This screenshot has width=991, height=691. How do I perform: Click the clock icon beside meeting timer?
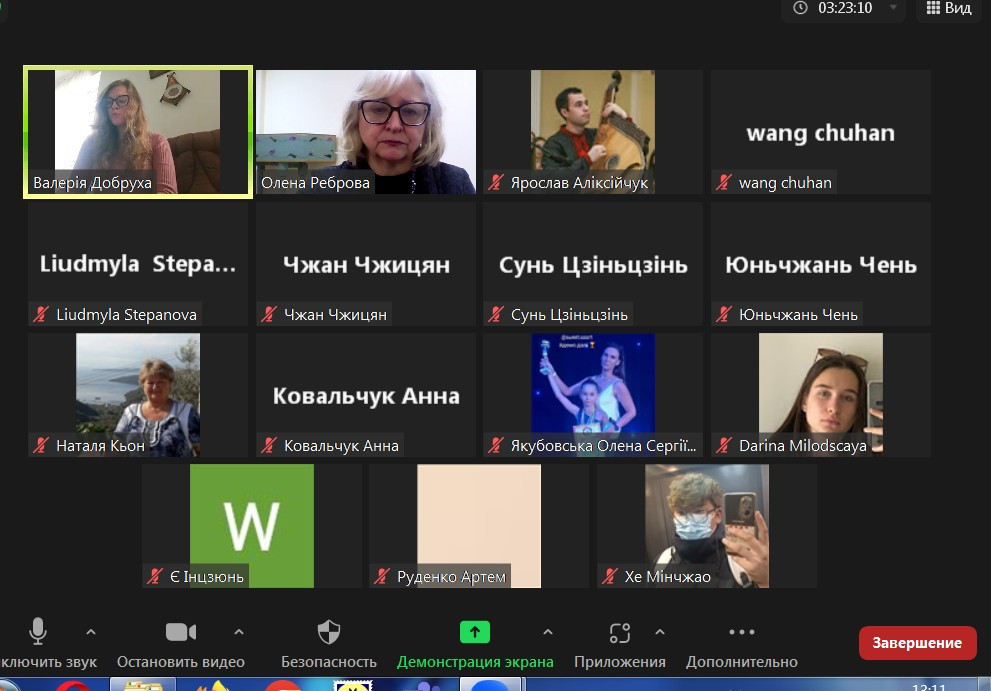[801, 8]
